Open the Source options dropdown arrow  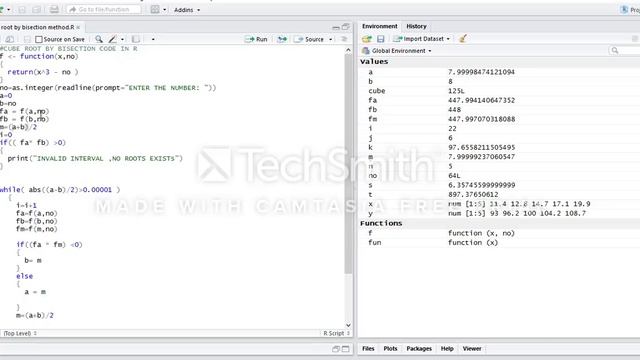click(x=331, y=40)
